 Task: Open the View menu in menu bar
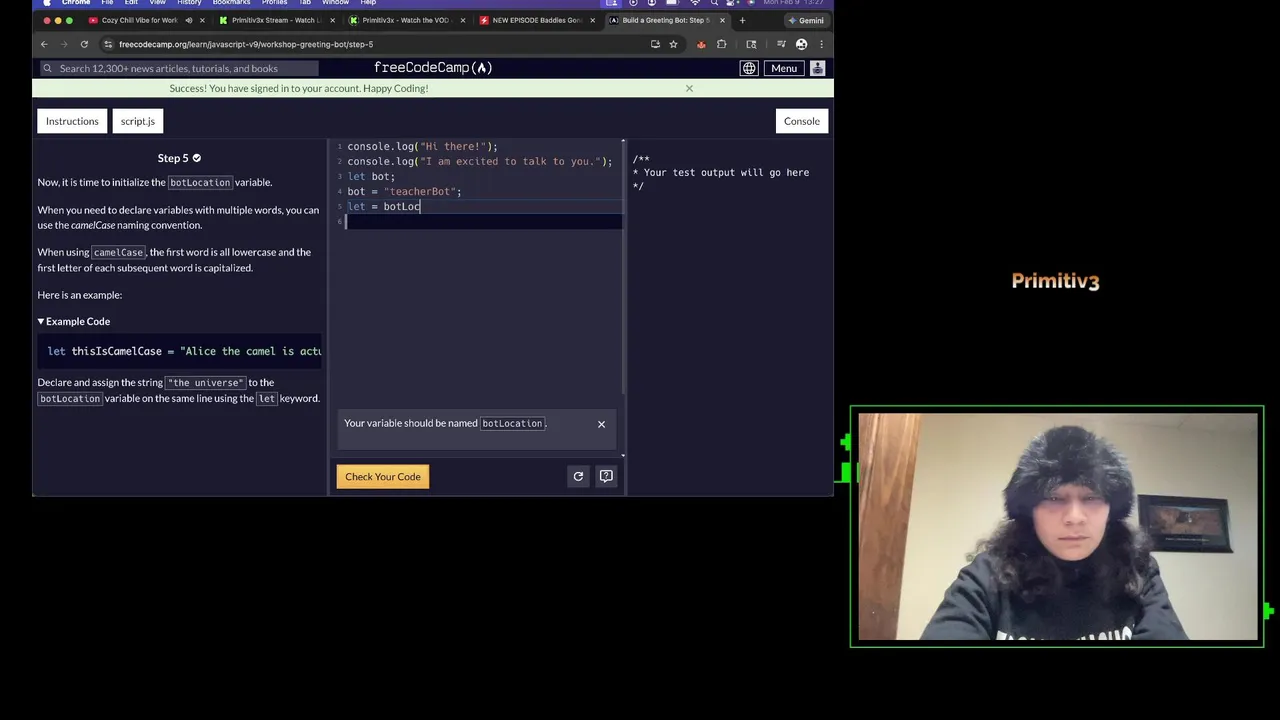click(x=158, y=3)
